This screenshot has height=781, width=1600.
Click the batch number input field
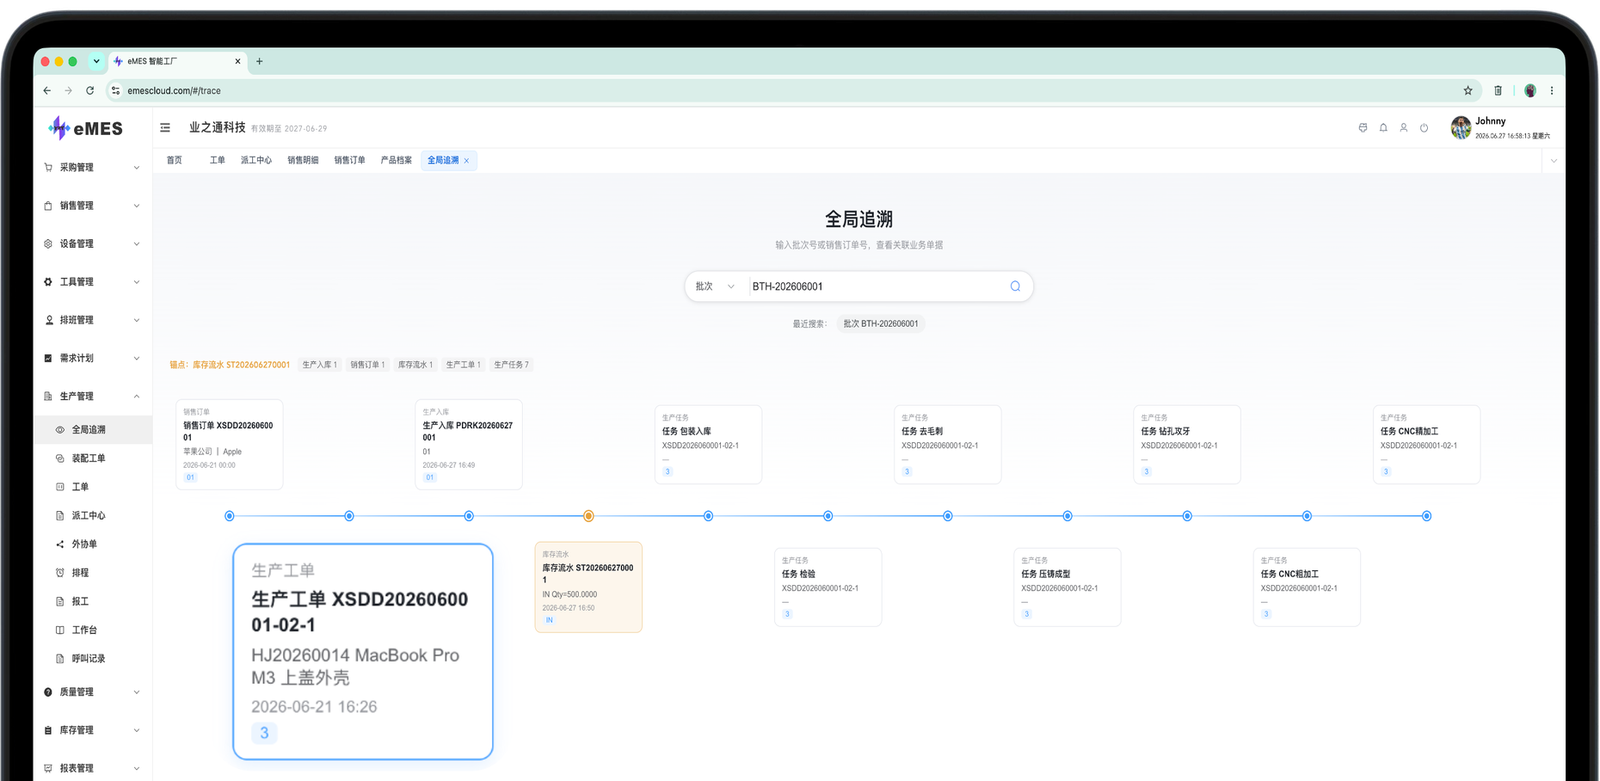(x=875, y=286)
